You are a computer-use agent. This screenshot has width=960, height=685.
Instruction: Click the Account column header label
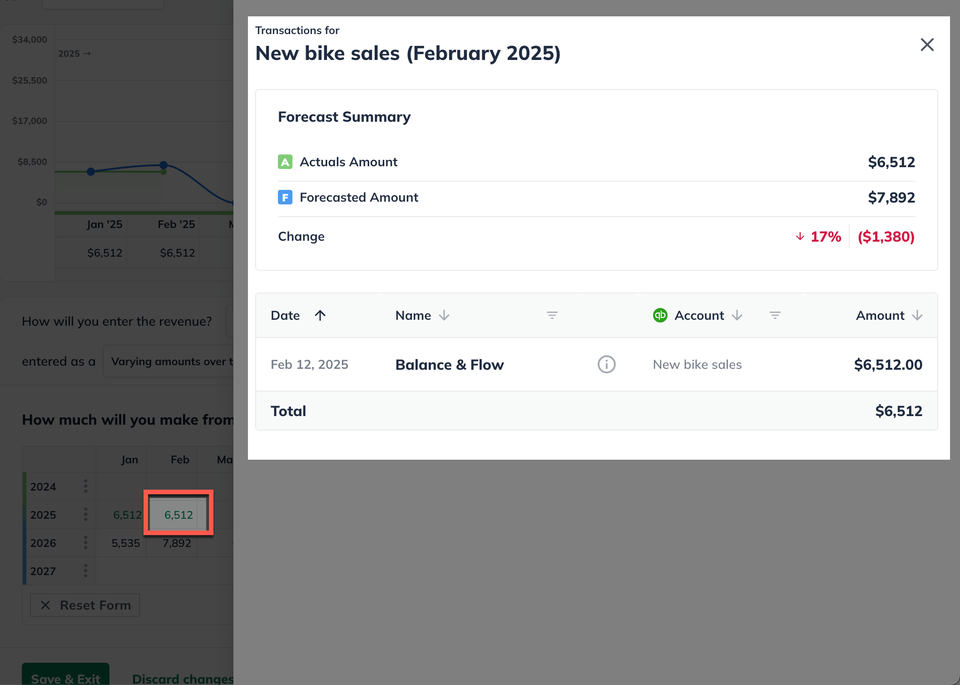(699, 315)
